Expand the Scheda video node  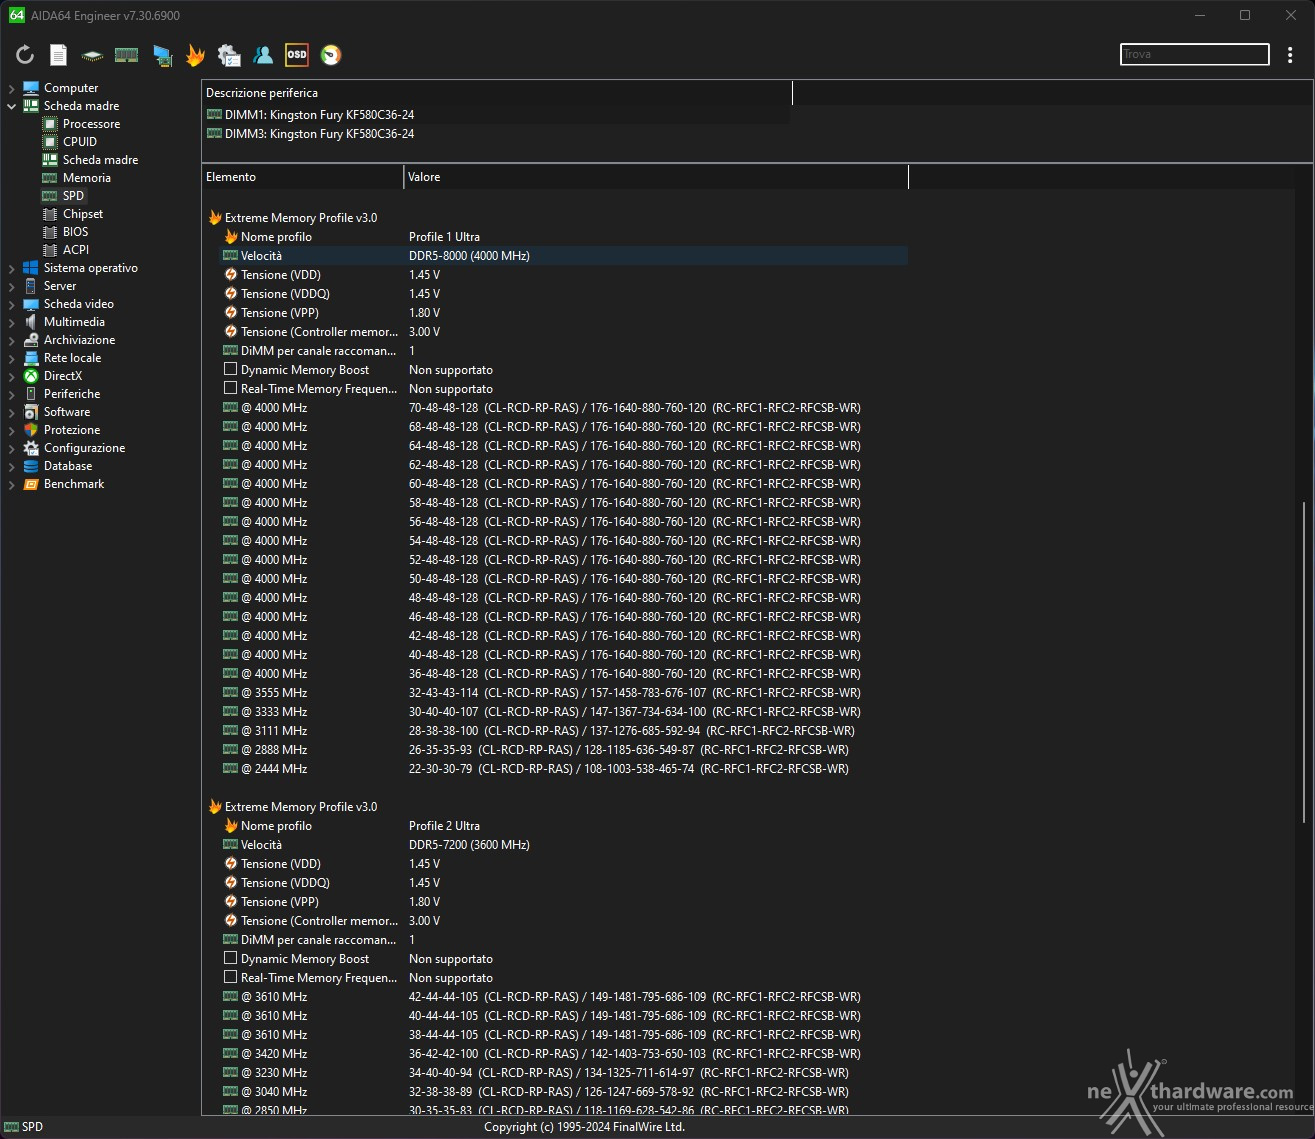(x=11, y=304)
